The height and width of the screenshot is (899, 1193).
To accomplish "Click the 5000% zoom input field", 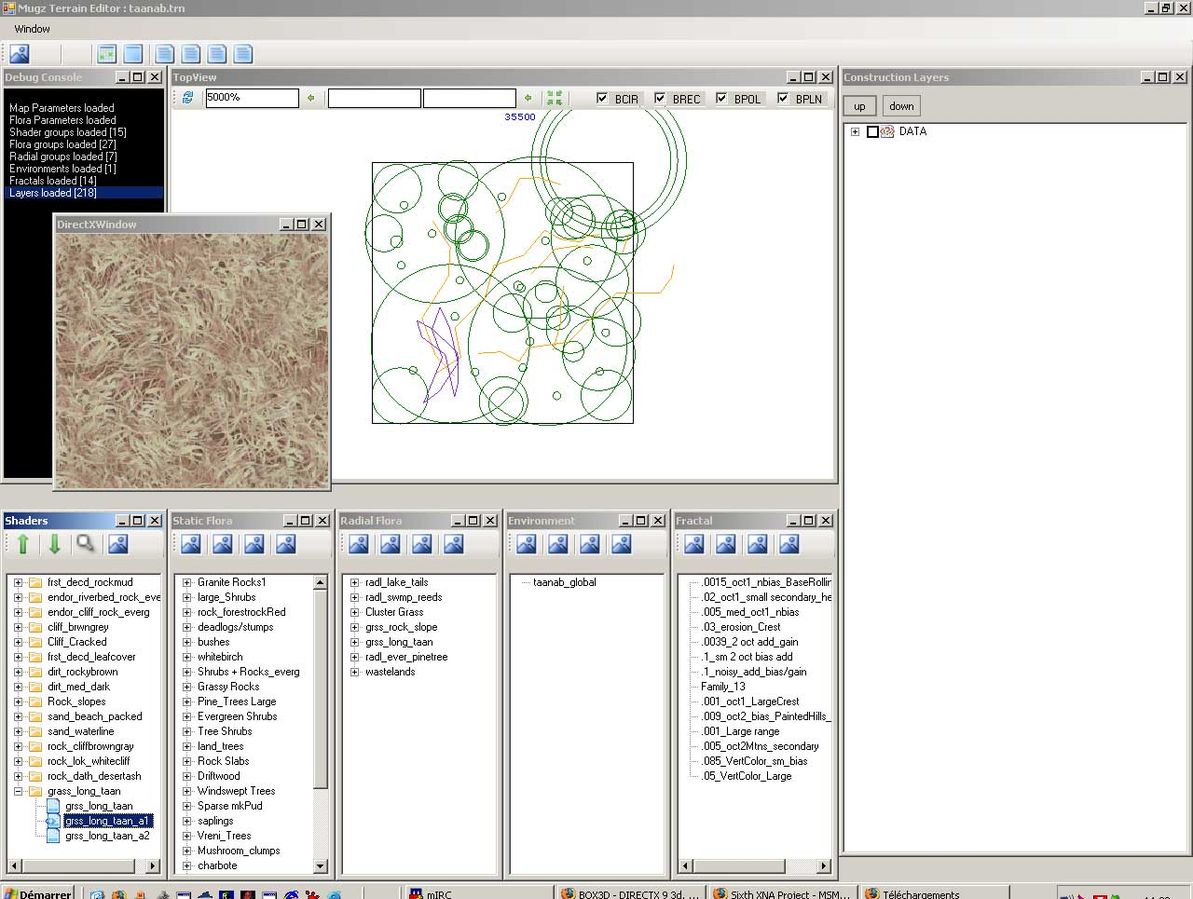I will click(251, 98).
